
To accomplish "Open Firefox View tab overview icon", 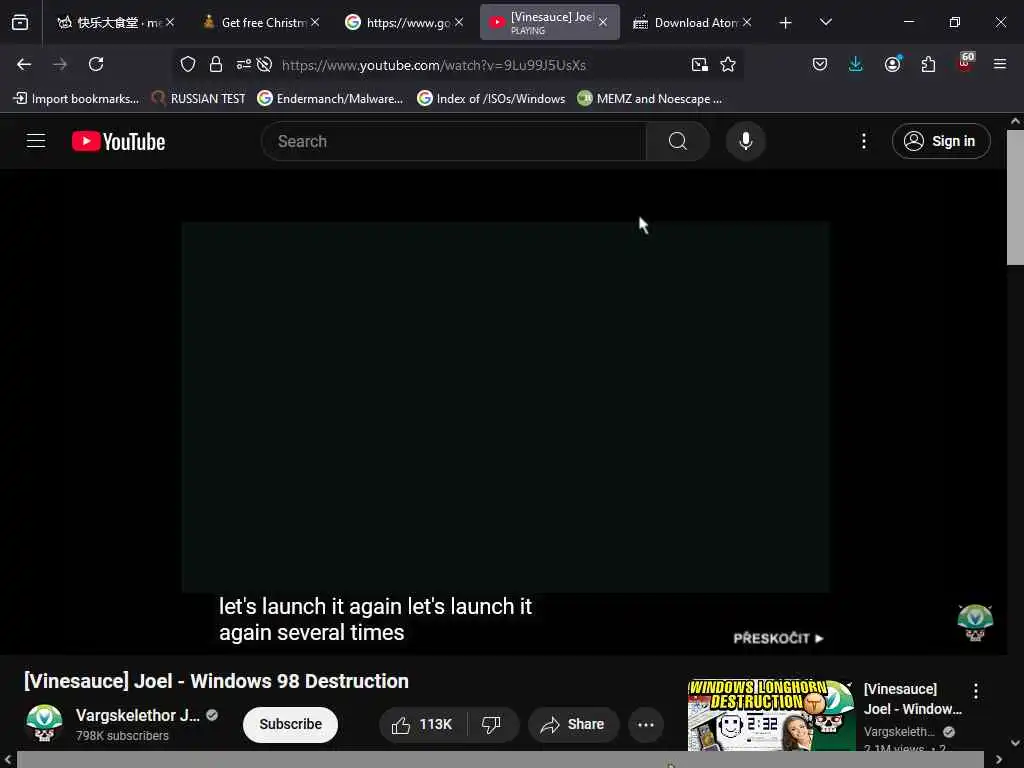I will point(20,23).
